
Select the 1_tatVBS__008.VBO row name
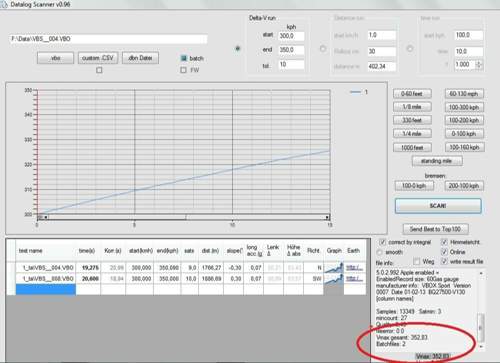(x=47, y=278)
